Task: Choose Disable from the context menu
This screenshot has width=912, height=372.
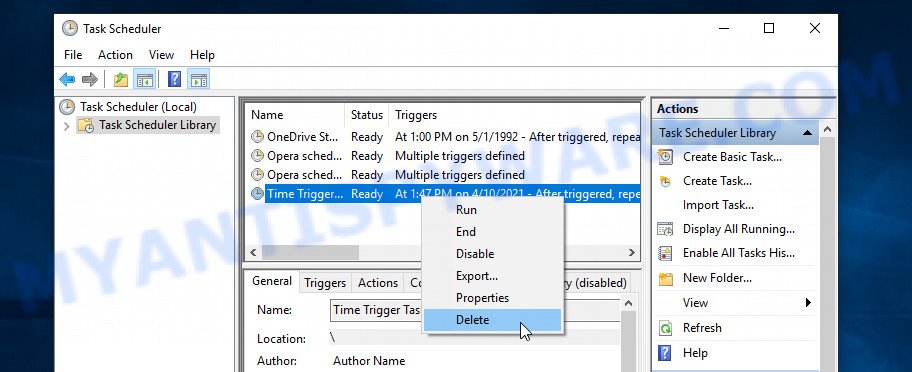Action: [x=493, y=254]
